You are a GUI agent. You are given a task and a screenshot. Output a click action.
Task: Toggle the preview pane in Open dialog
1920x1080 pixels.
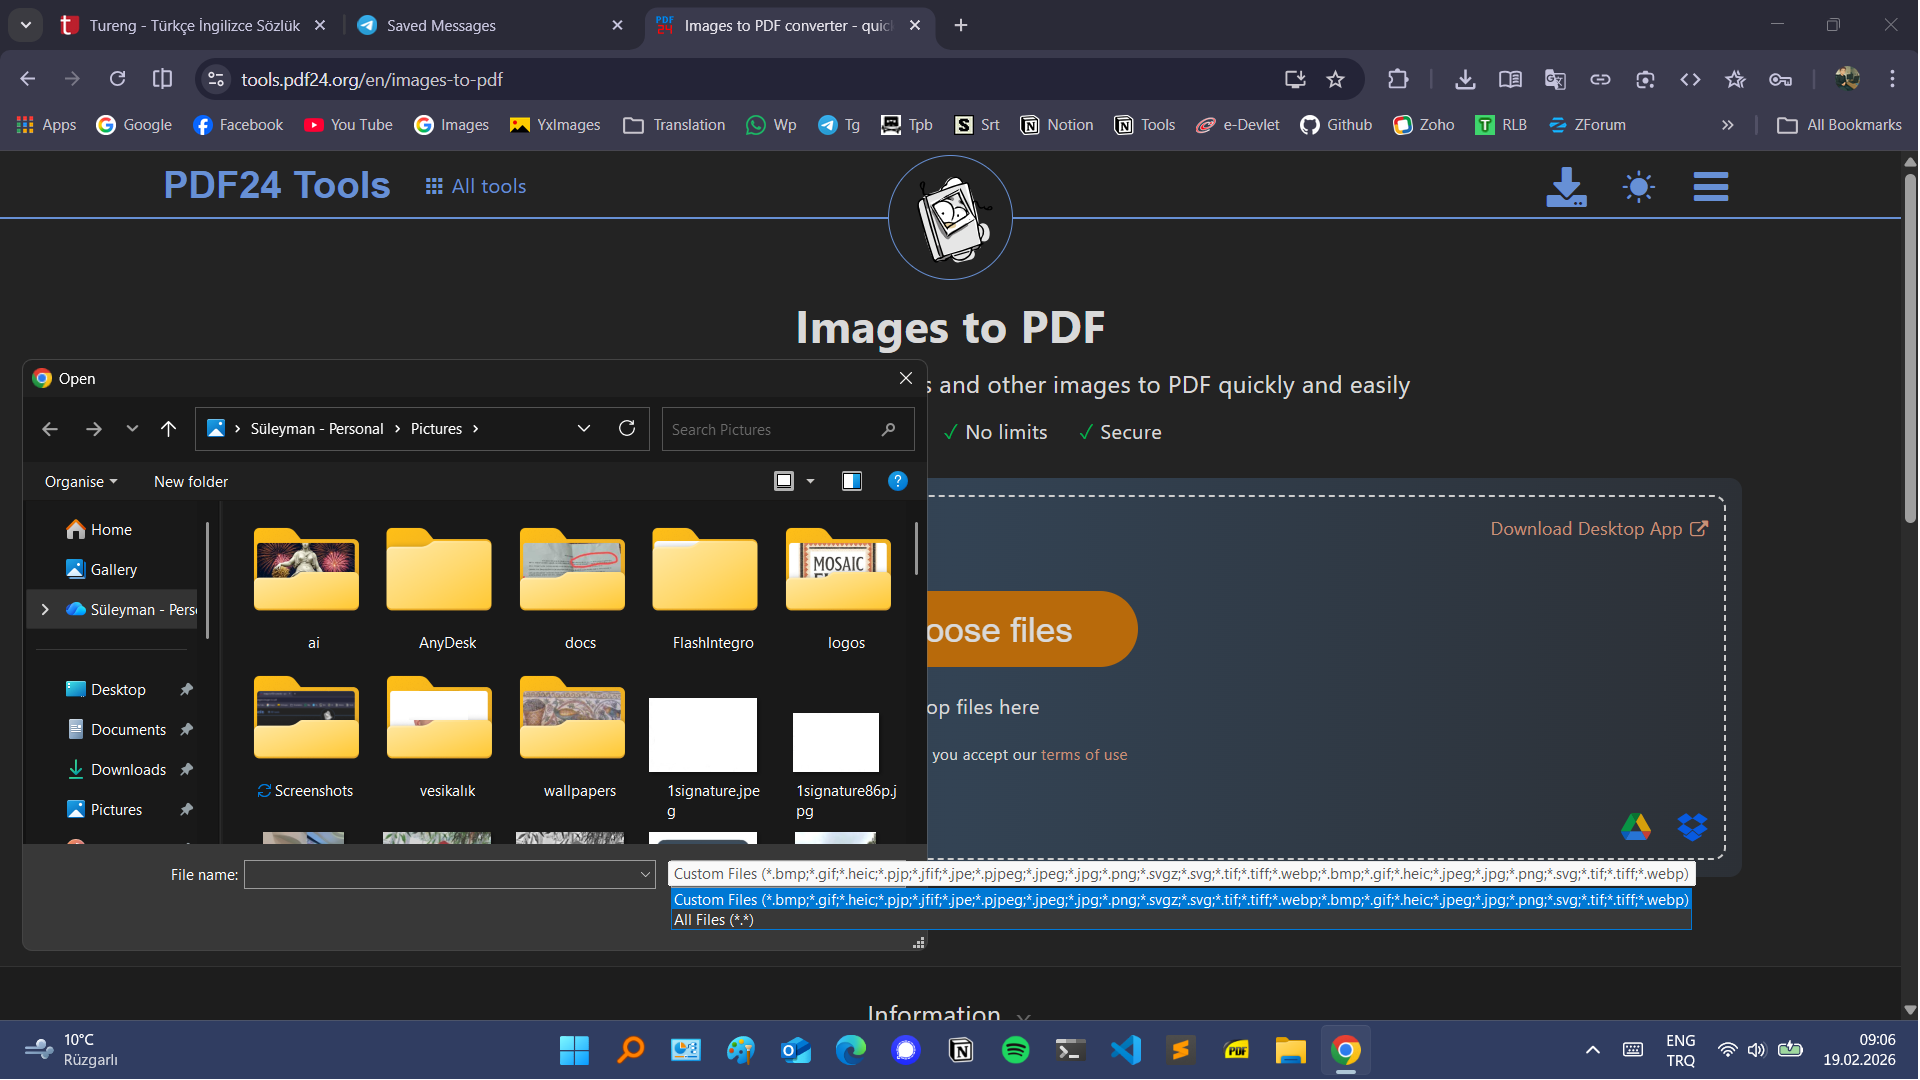851,482
